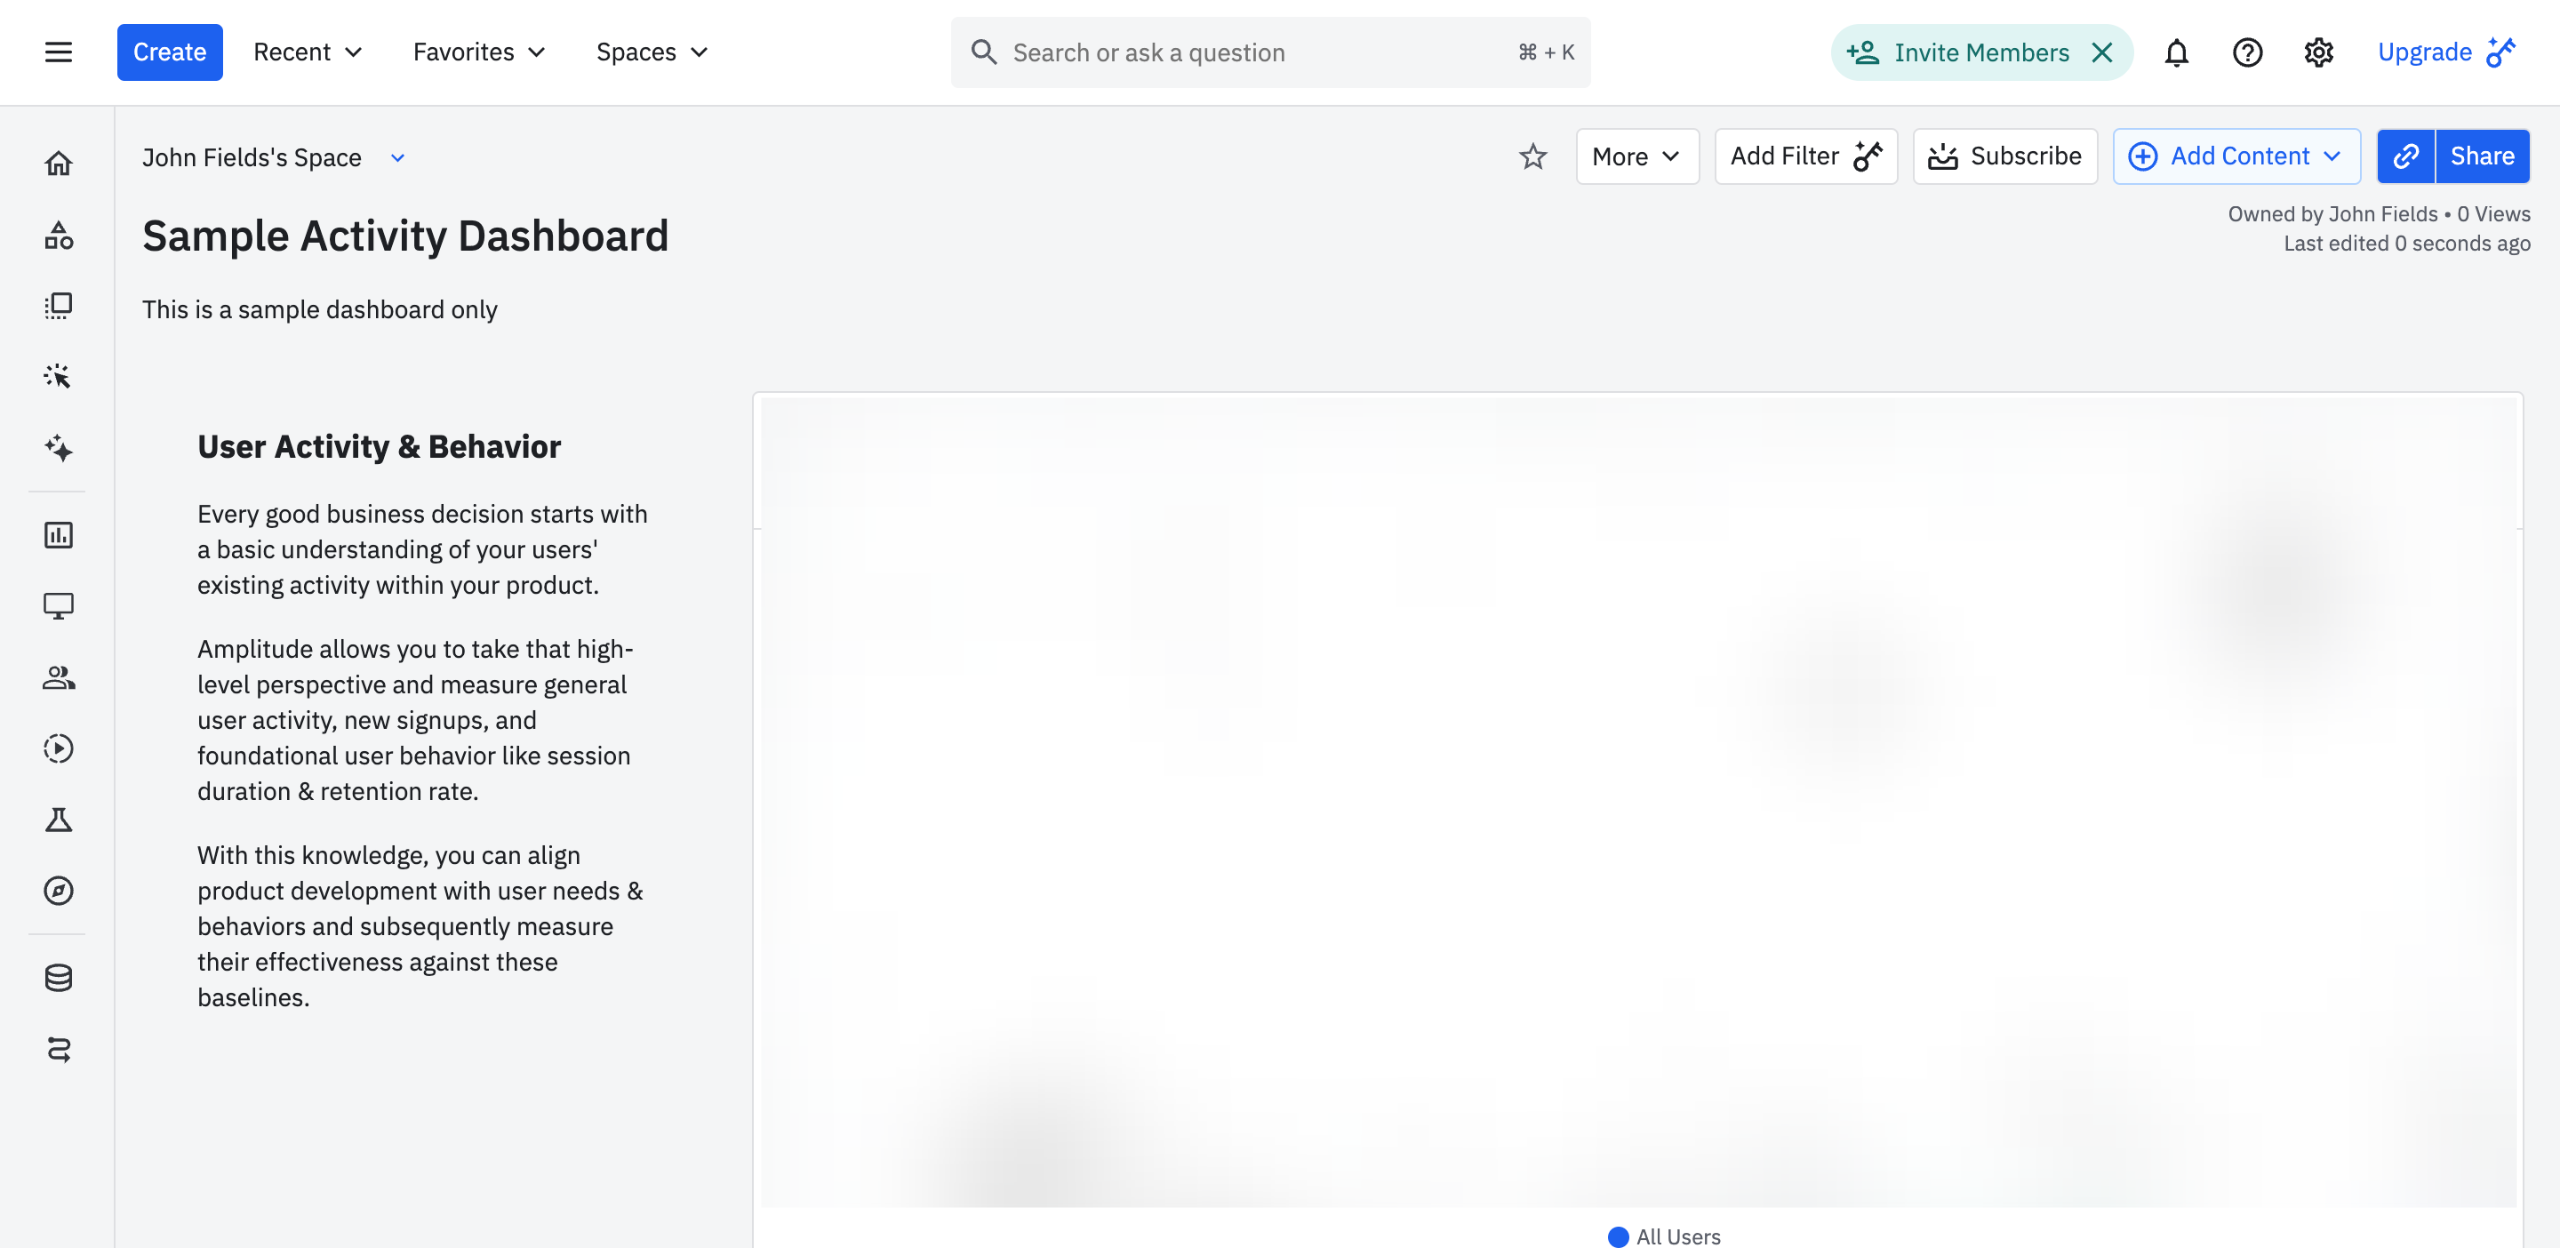Open the settings gear icon

[x=2318, y=52]
